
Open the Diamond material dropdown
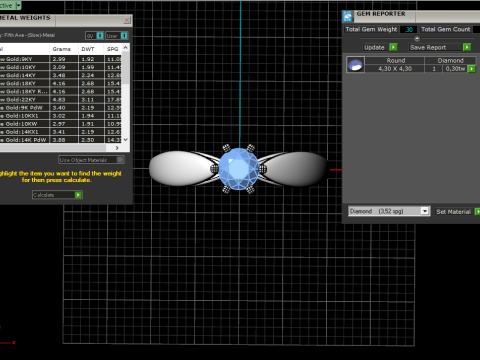424,211
